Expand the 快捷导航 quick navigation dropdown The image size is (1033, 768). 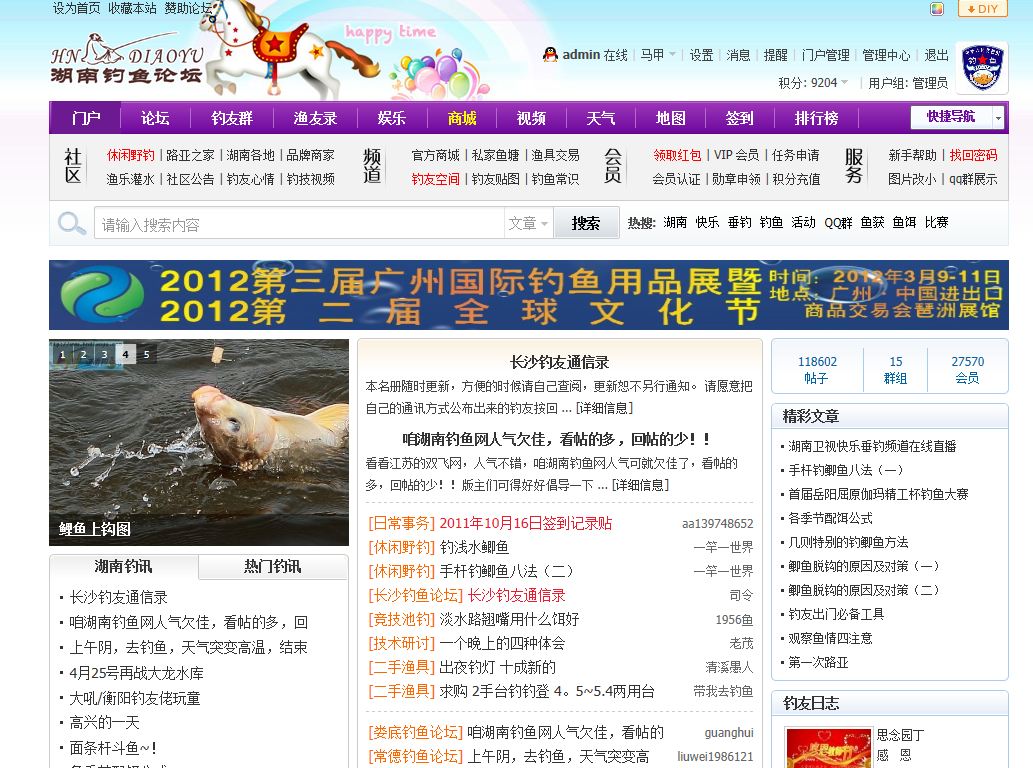point(957,117)
